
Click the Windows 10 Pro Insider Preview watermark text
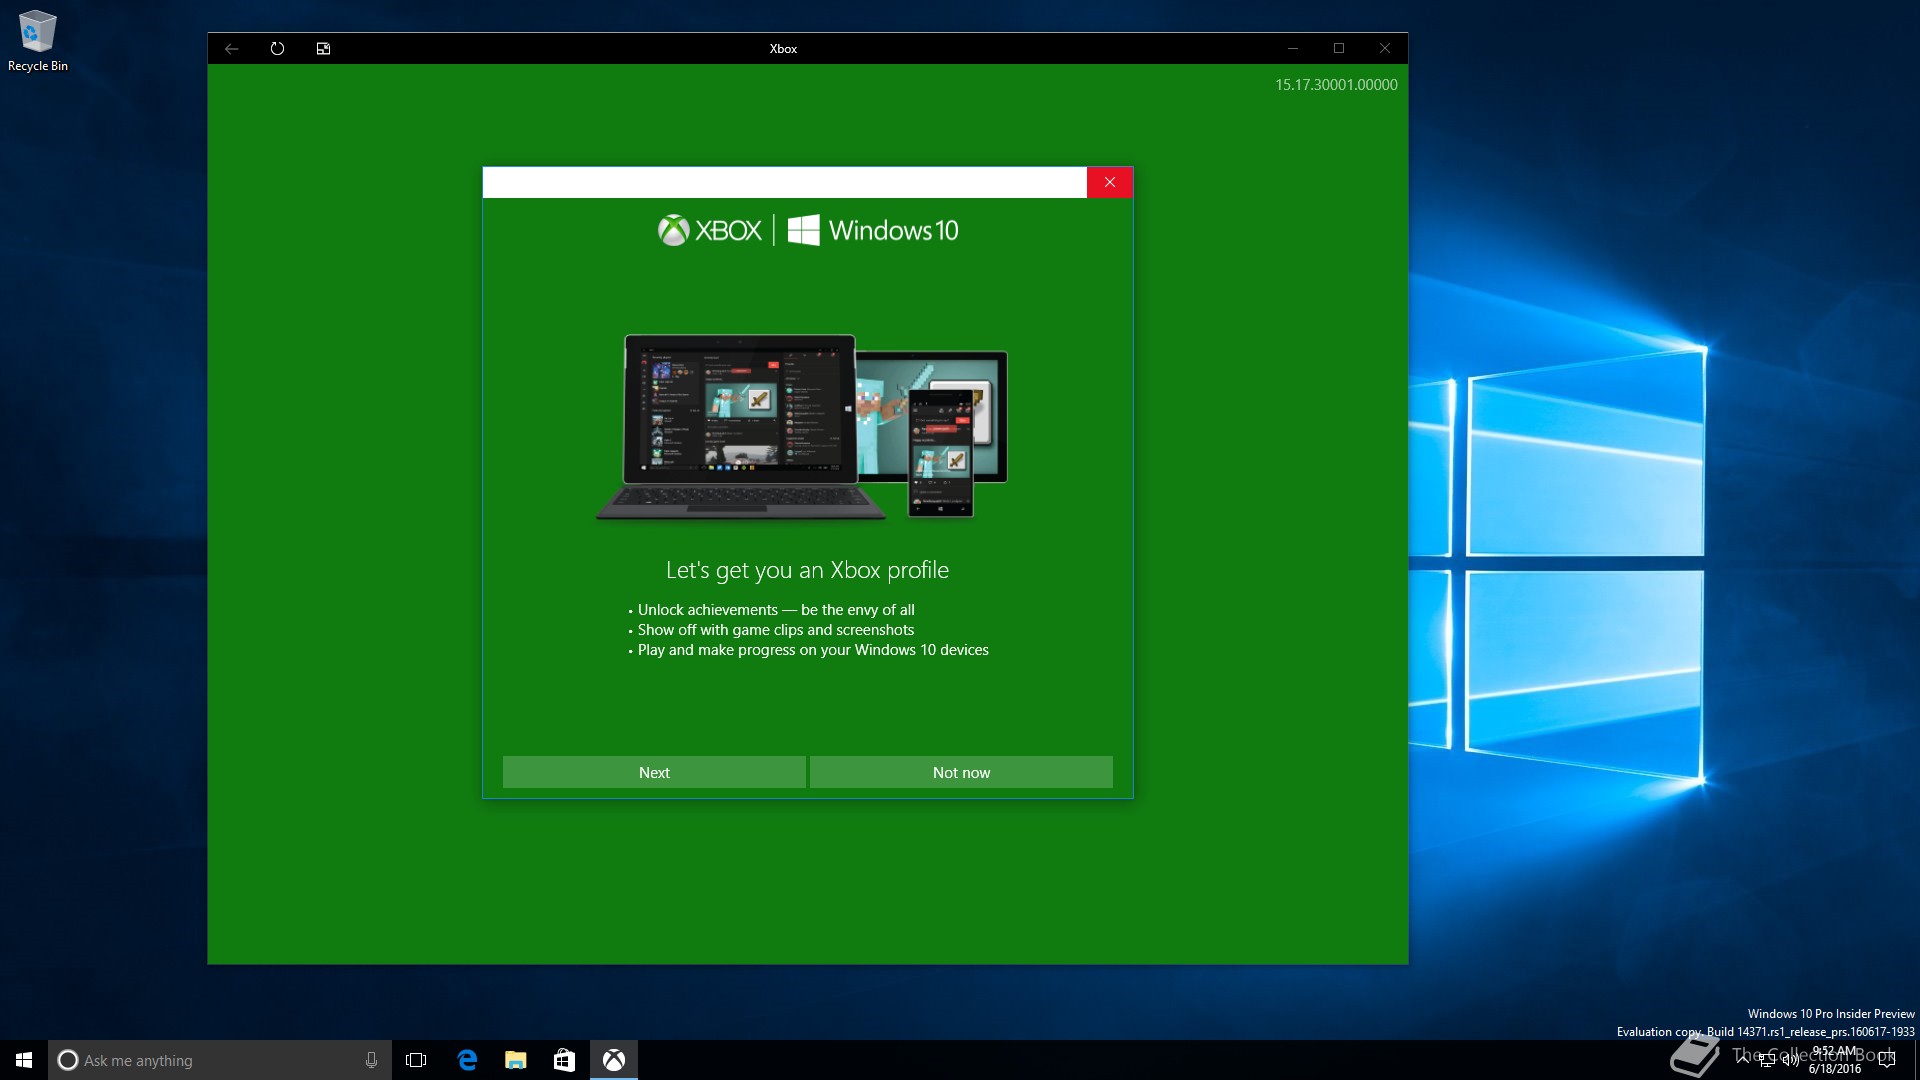coord(1831,1014)
